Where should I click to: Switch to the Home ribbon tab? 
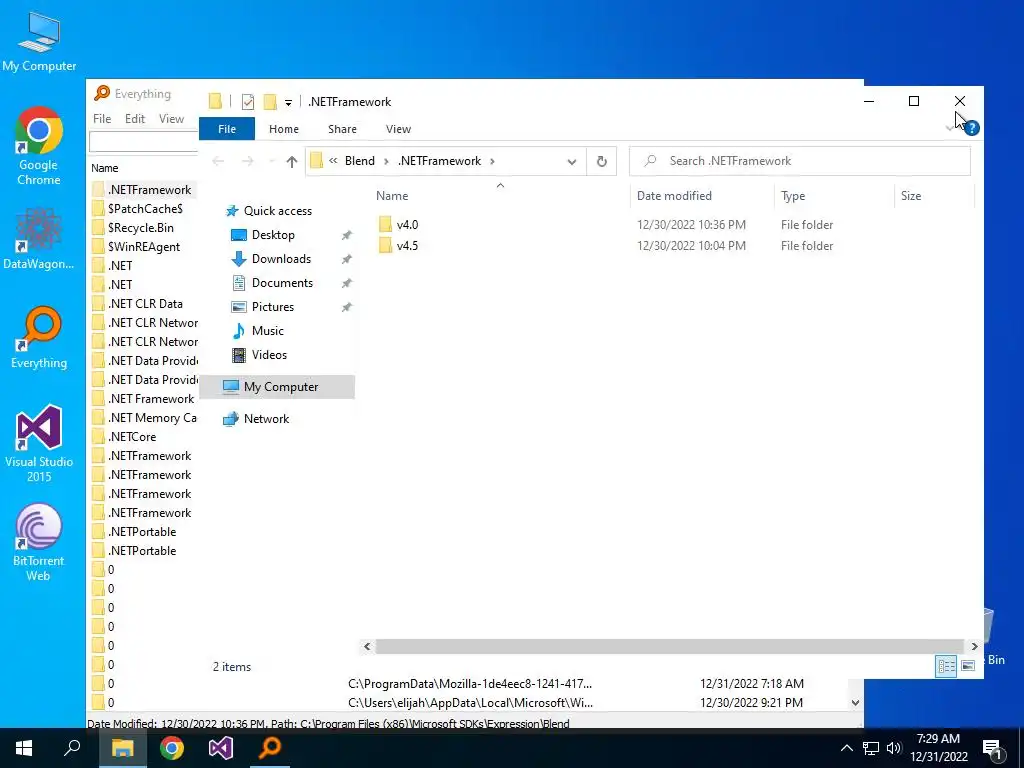click(x=283, y=129)
